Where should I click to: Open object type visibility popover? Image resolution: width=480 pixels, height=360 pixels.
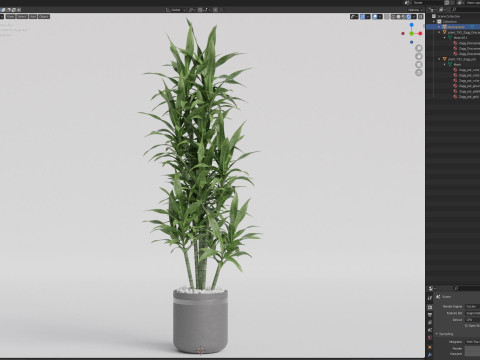point(354,17)
